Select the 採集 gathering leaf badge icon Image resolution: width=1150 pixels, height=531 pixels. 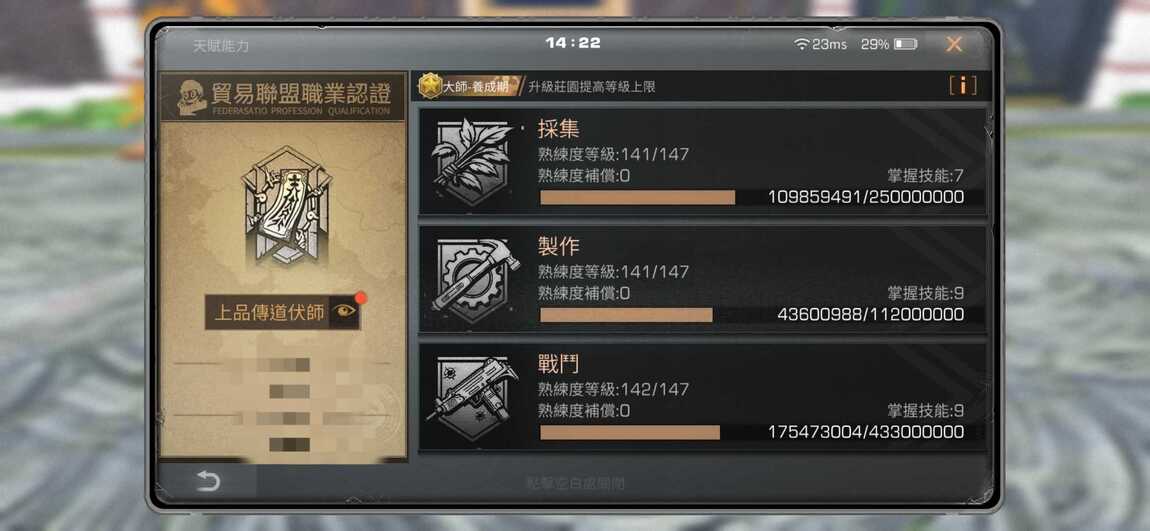point(472,161)
